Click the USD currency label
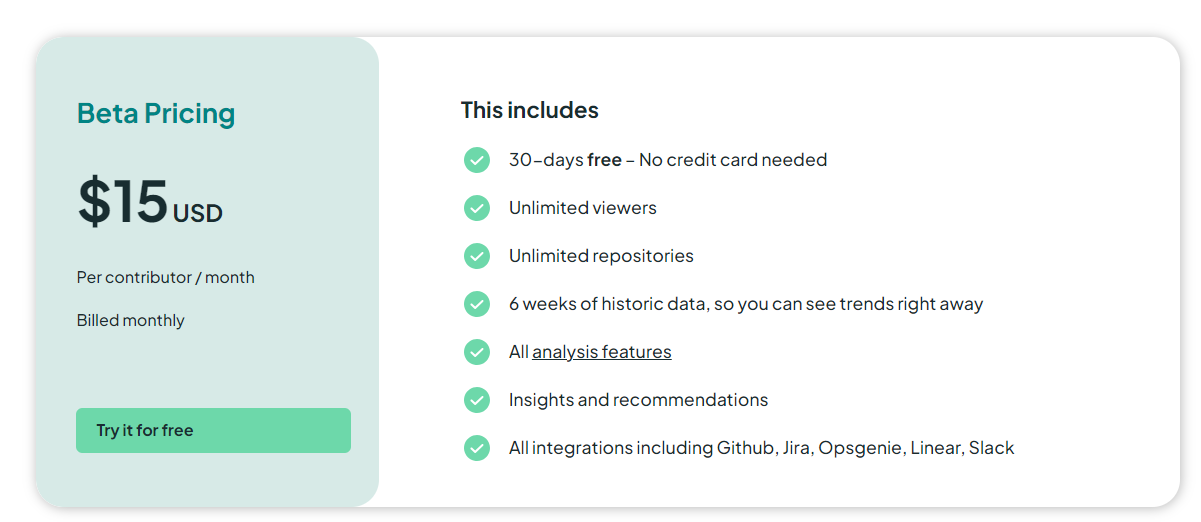Screen dimensions: 1201x522 pos(198,213)
